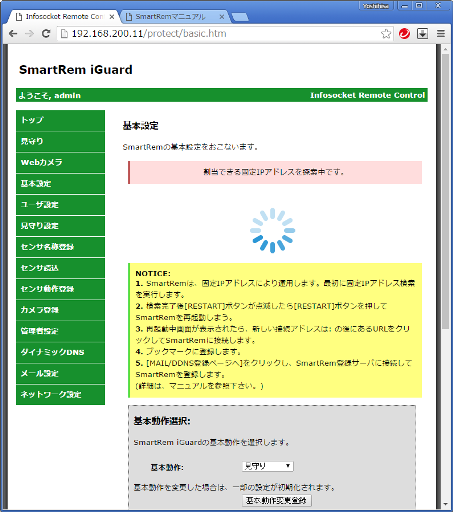Open ユーザ設定 in the sidebar

[x=60, y=205]
